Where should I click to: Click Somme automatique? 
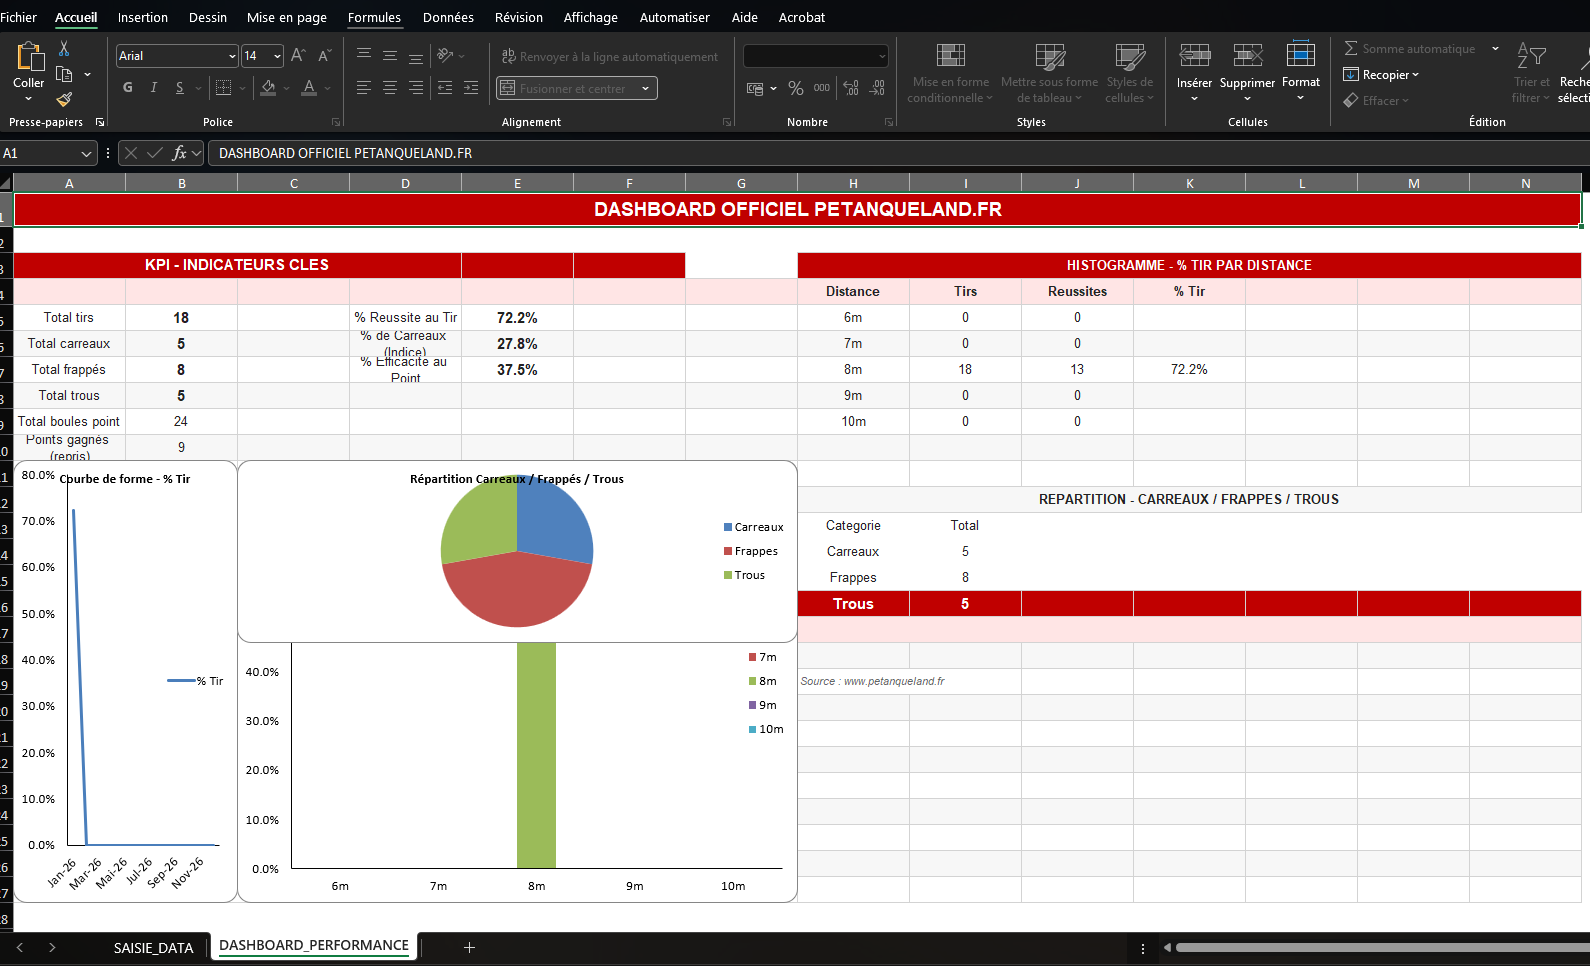(x=1410, y=48)
